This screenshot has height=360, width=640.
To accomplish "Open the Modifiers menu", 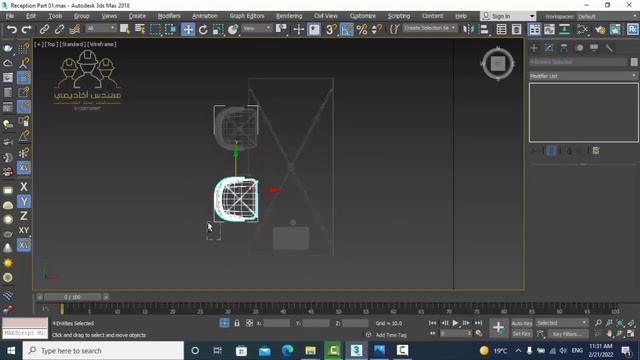I will click(169, 16).
